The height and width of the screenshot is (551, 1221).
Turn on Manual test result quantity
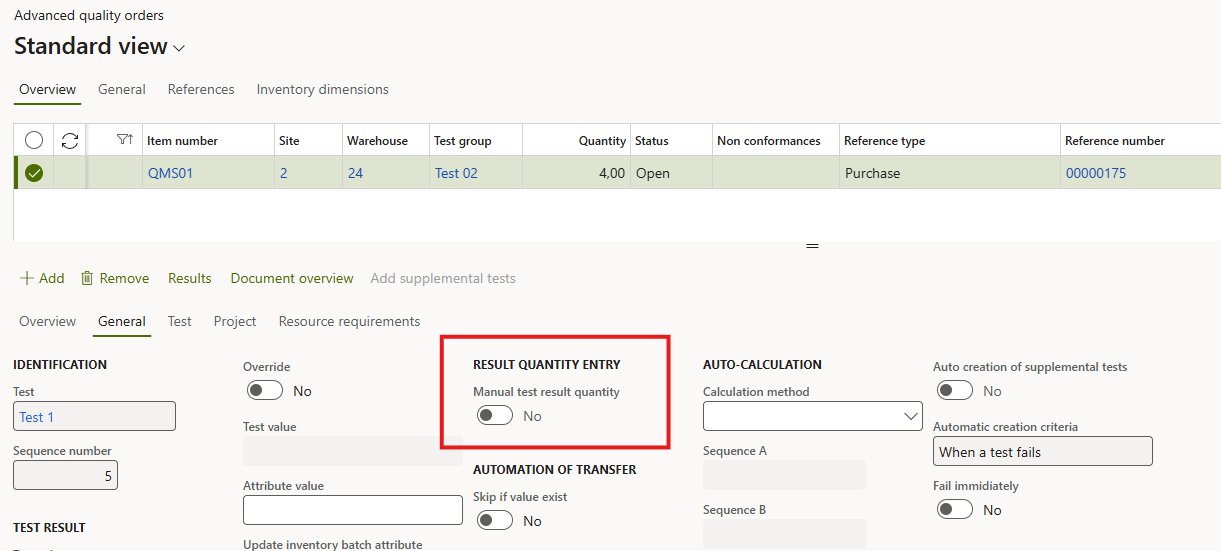click(x=495, y=416)
